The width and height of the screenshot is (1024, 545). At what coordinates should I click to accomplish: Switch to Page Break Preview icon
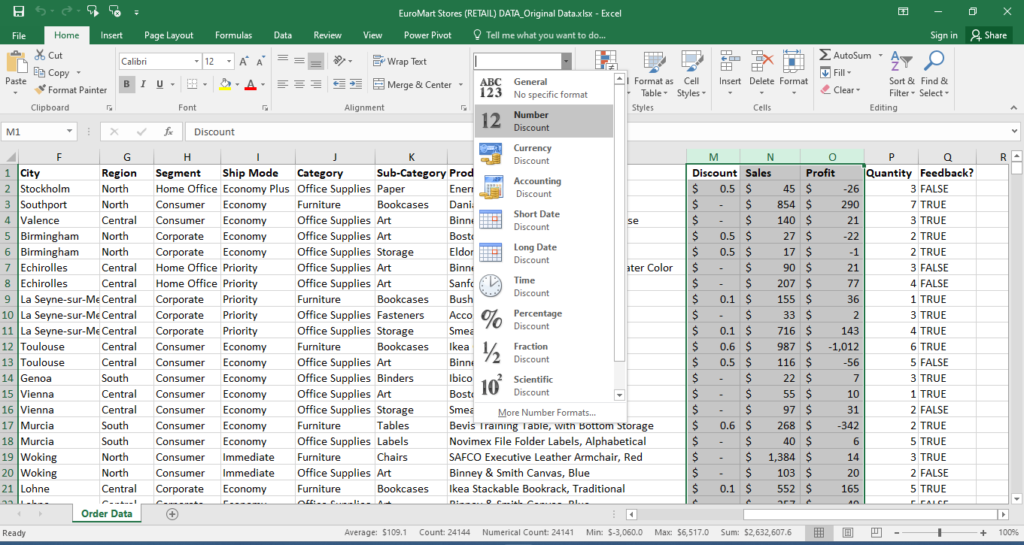pyautogui.click(x=876, y=533)
